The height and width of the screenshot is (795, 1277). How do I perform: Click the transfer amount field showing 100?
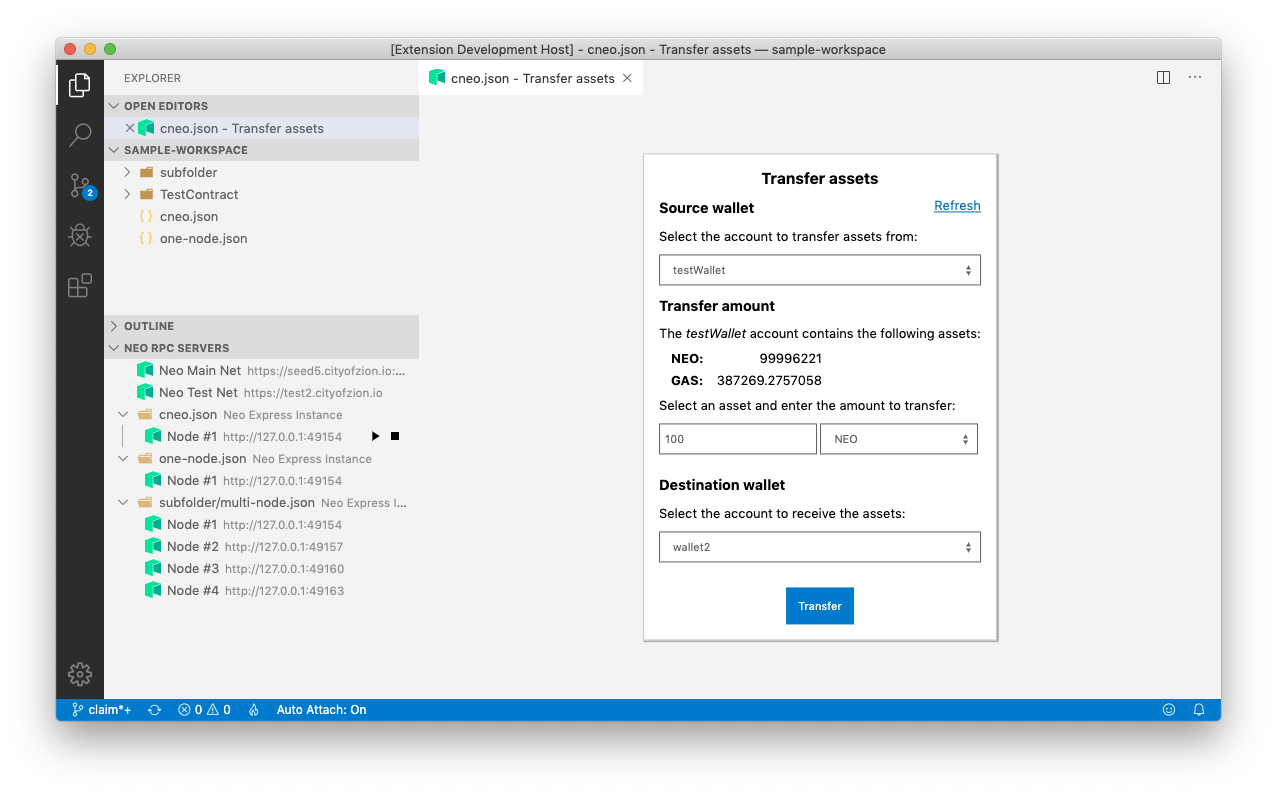point(738,439)
